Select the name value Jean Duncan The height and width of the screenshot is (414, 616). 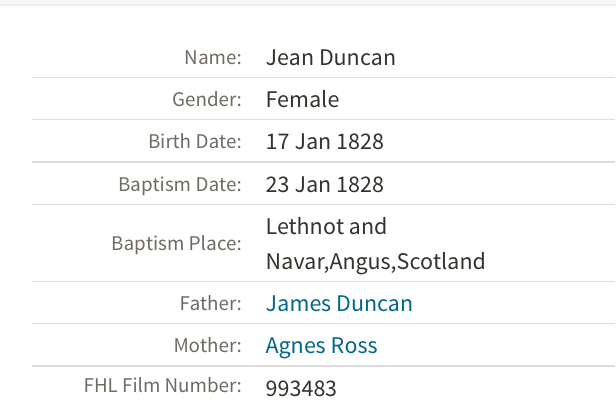[330, 57]
